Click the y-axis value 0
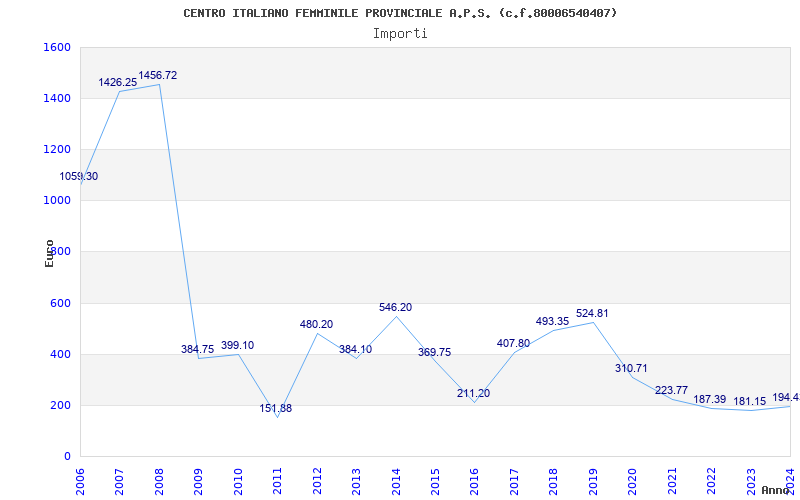Image resolution: width=800 pixels, height=500 pixels. click(67, 457)
